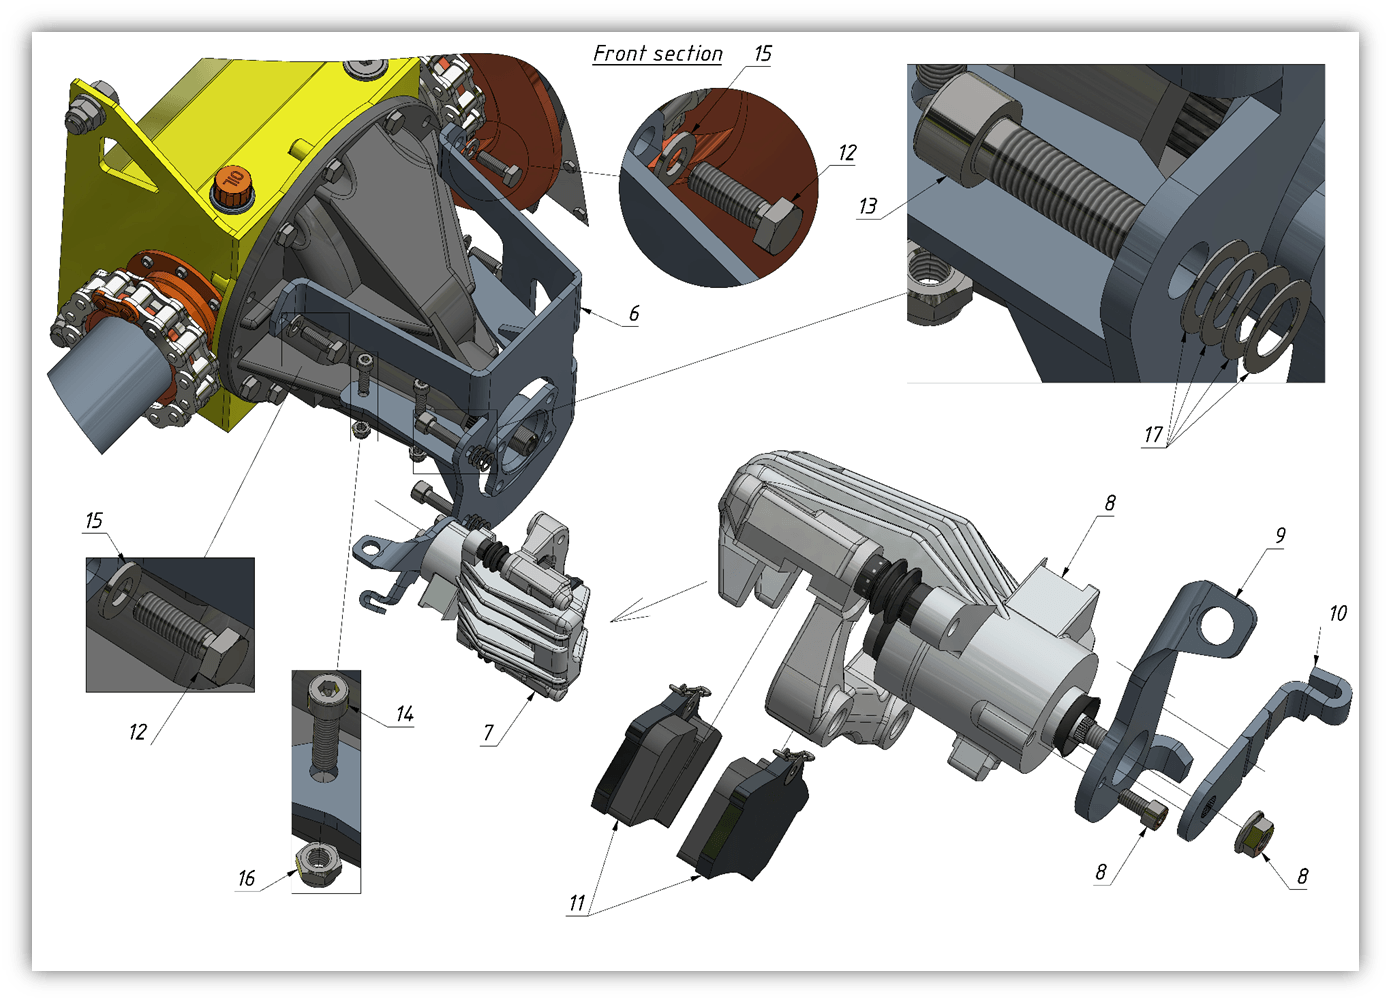The image size is (1391, 1003).
Task: Select label 15 beside the Front section title
Action: tap(763, 54)
